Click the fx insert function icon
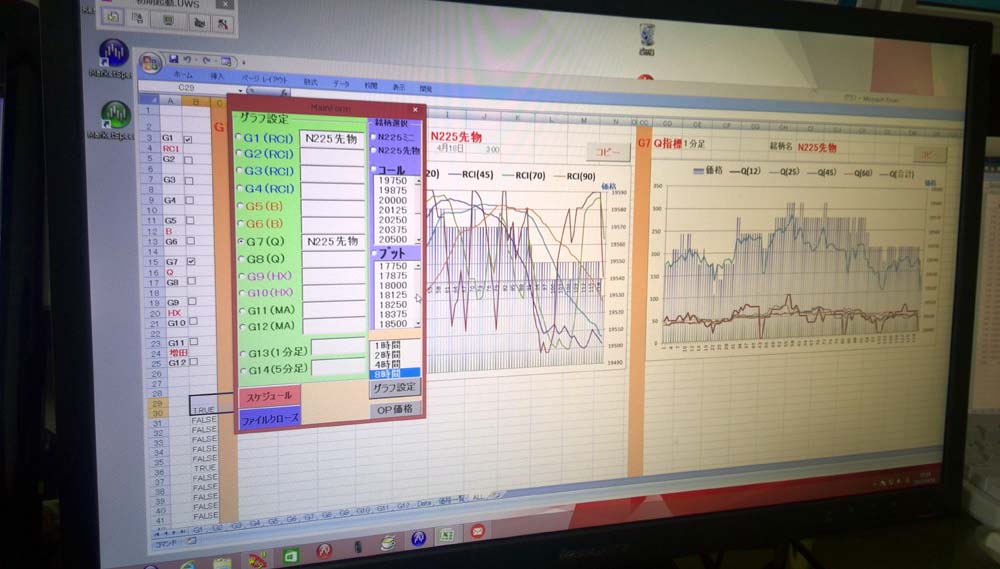Viewport: 1000px width, 569px height. pyautogui.click(x=283, y=92)
